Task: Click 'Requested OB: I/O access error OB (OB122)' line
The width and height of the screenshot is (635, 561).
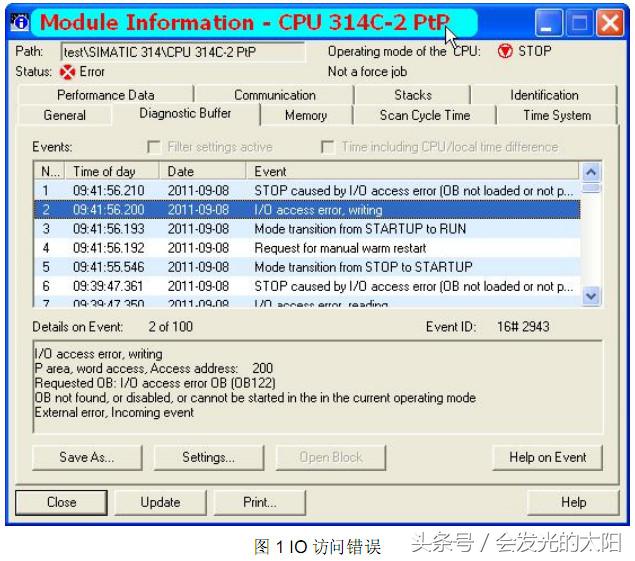Action: (155, 383)
